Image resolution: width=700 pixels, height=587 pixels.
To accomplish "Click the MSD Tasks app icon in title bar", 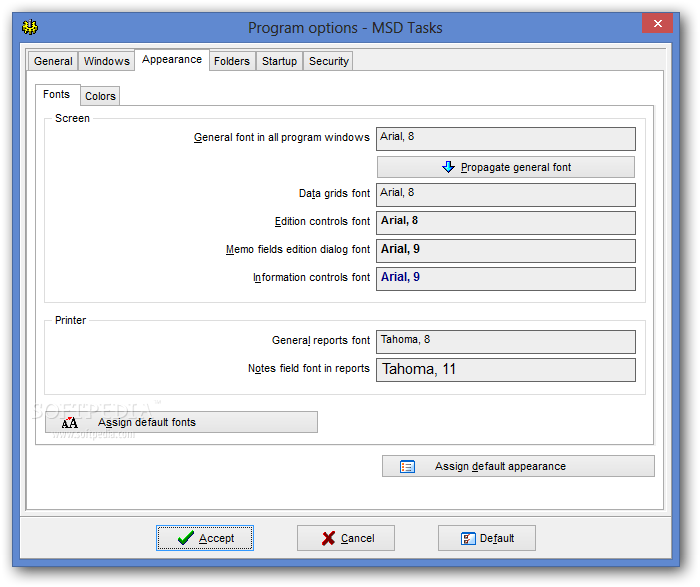I will pyautogui.click(x=30, y=27).
